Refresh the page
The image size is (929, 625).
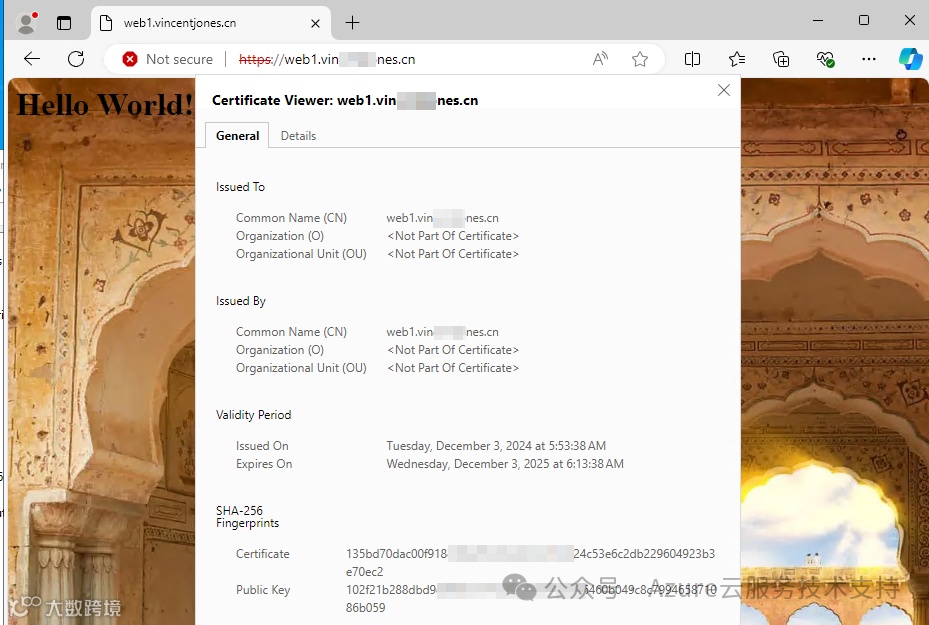(76, 59)
